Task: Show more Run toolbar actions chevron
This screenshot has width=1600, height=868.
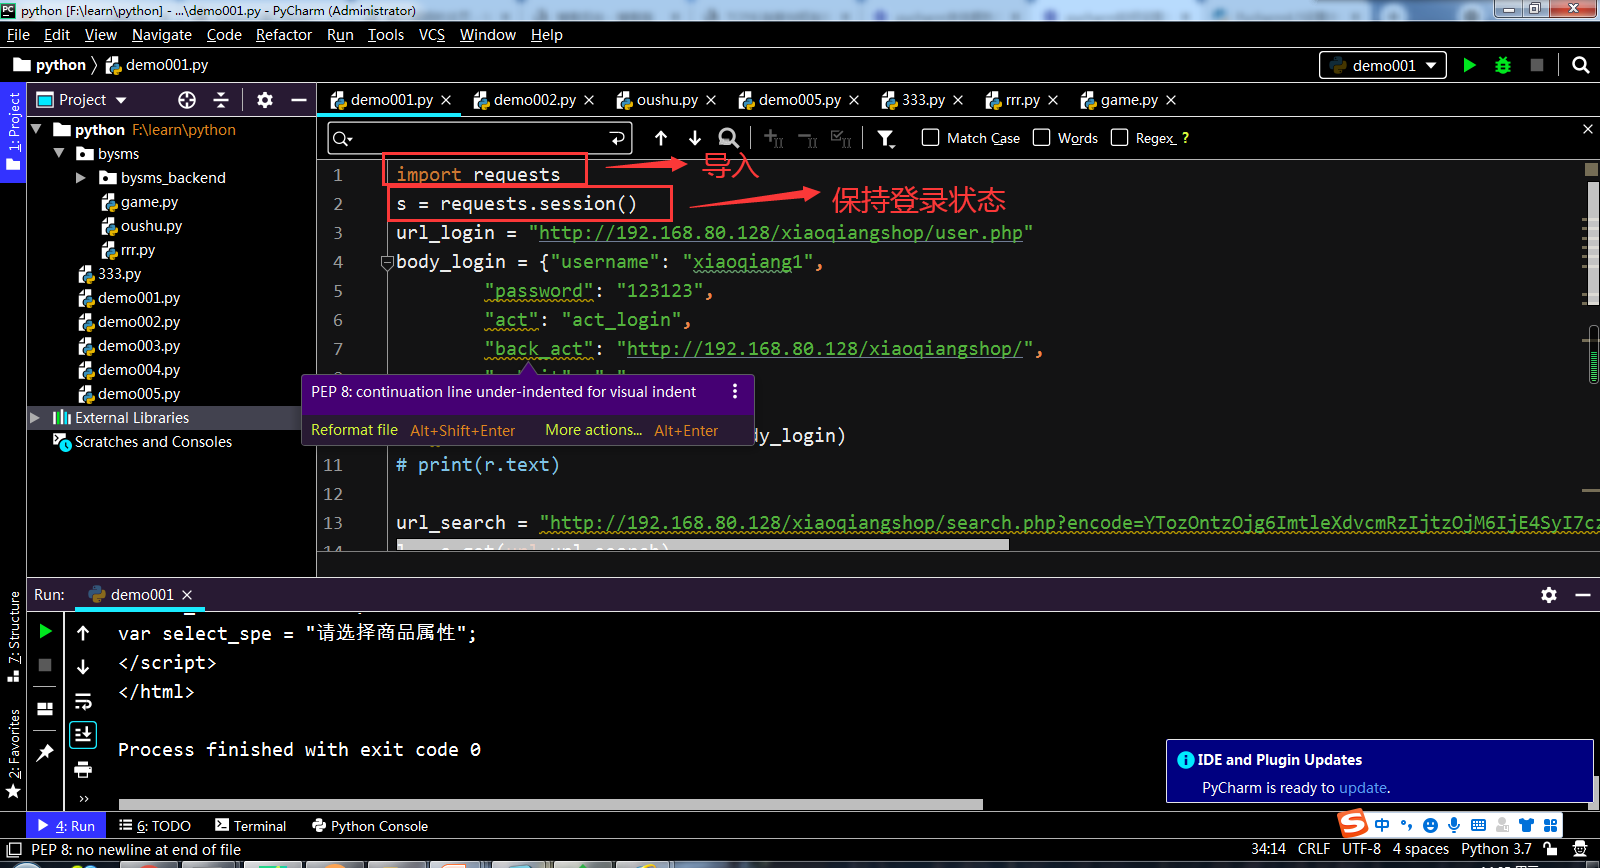Action: pos(84,799)
